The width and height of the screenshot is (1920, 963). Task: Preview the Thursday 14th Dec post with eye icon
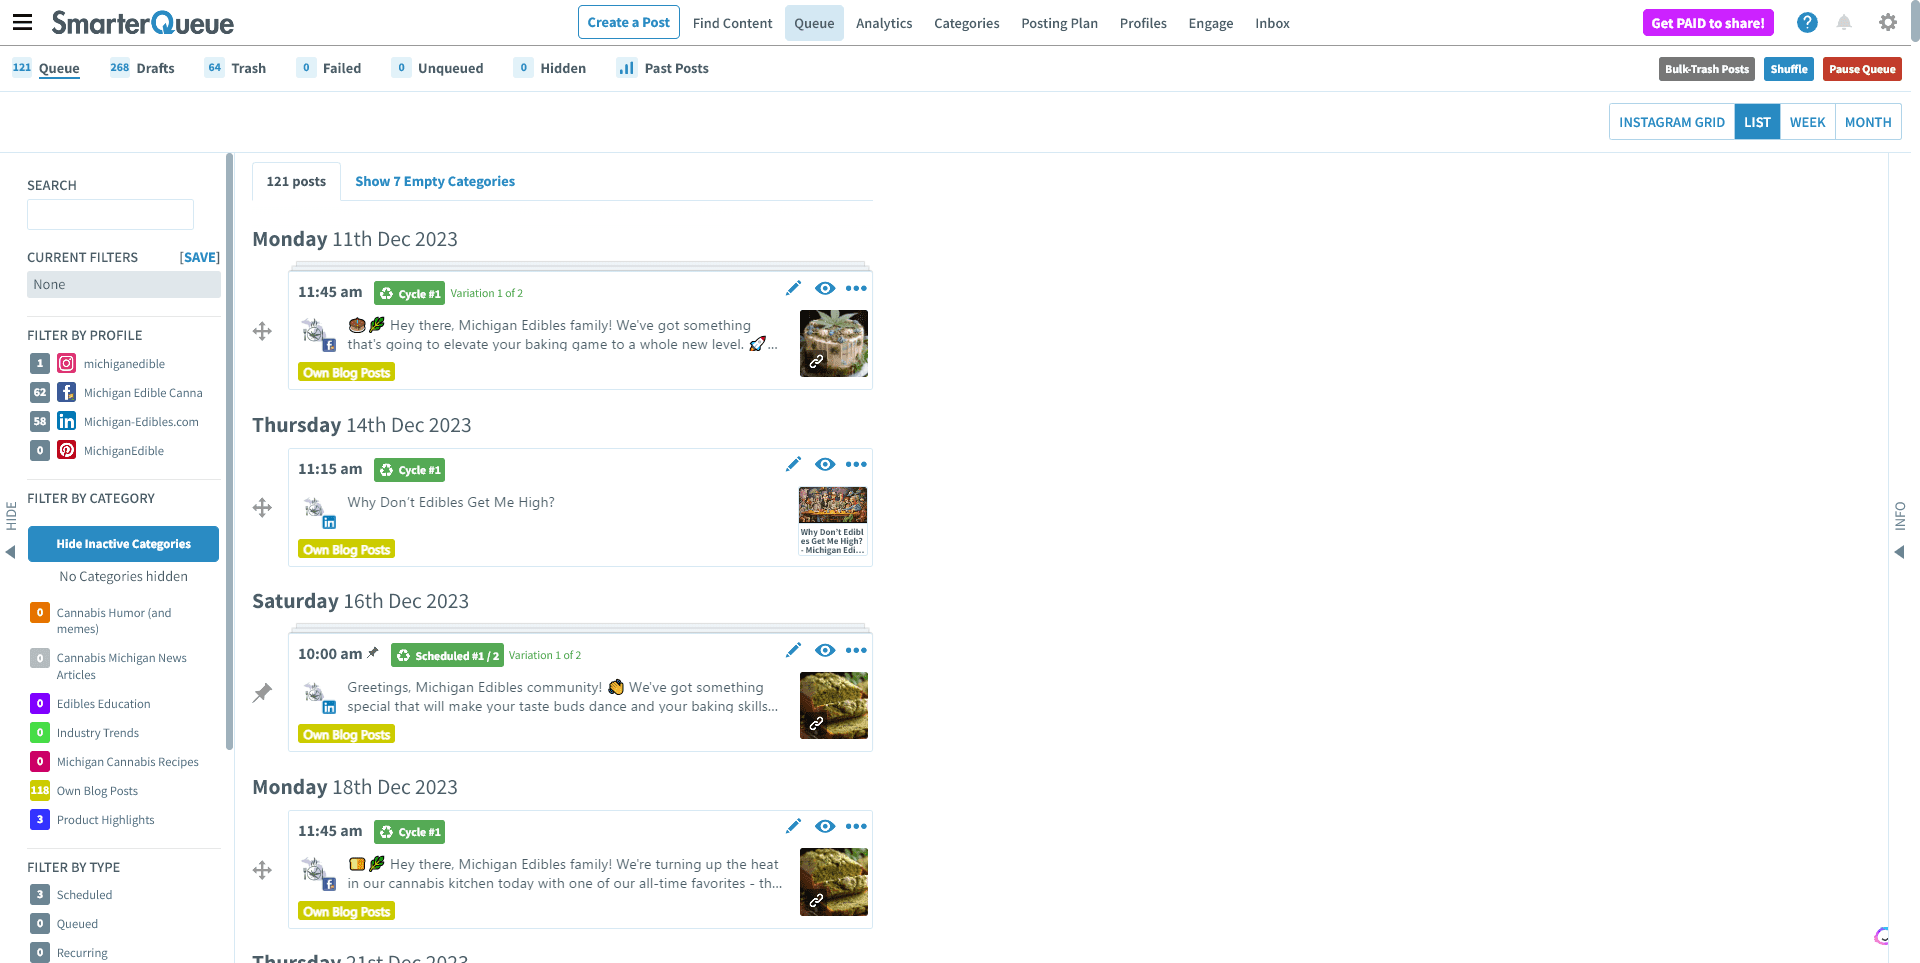point(825,464)
